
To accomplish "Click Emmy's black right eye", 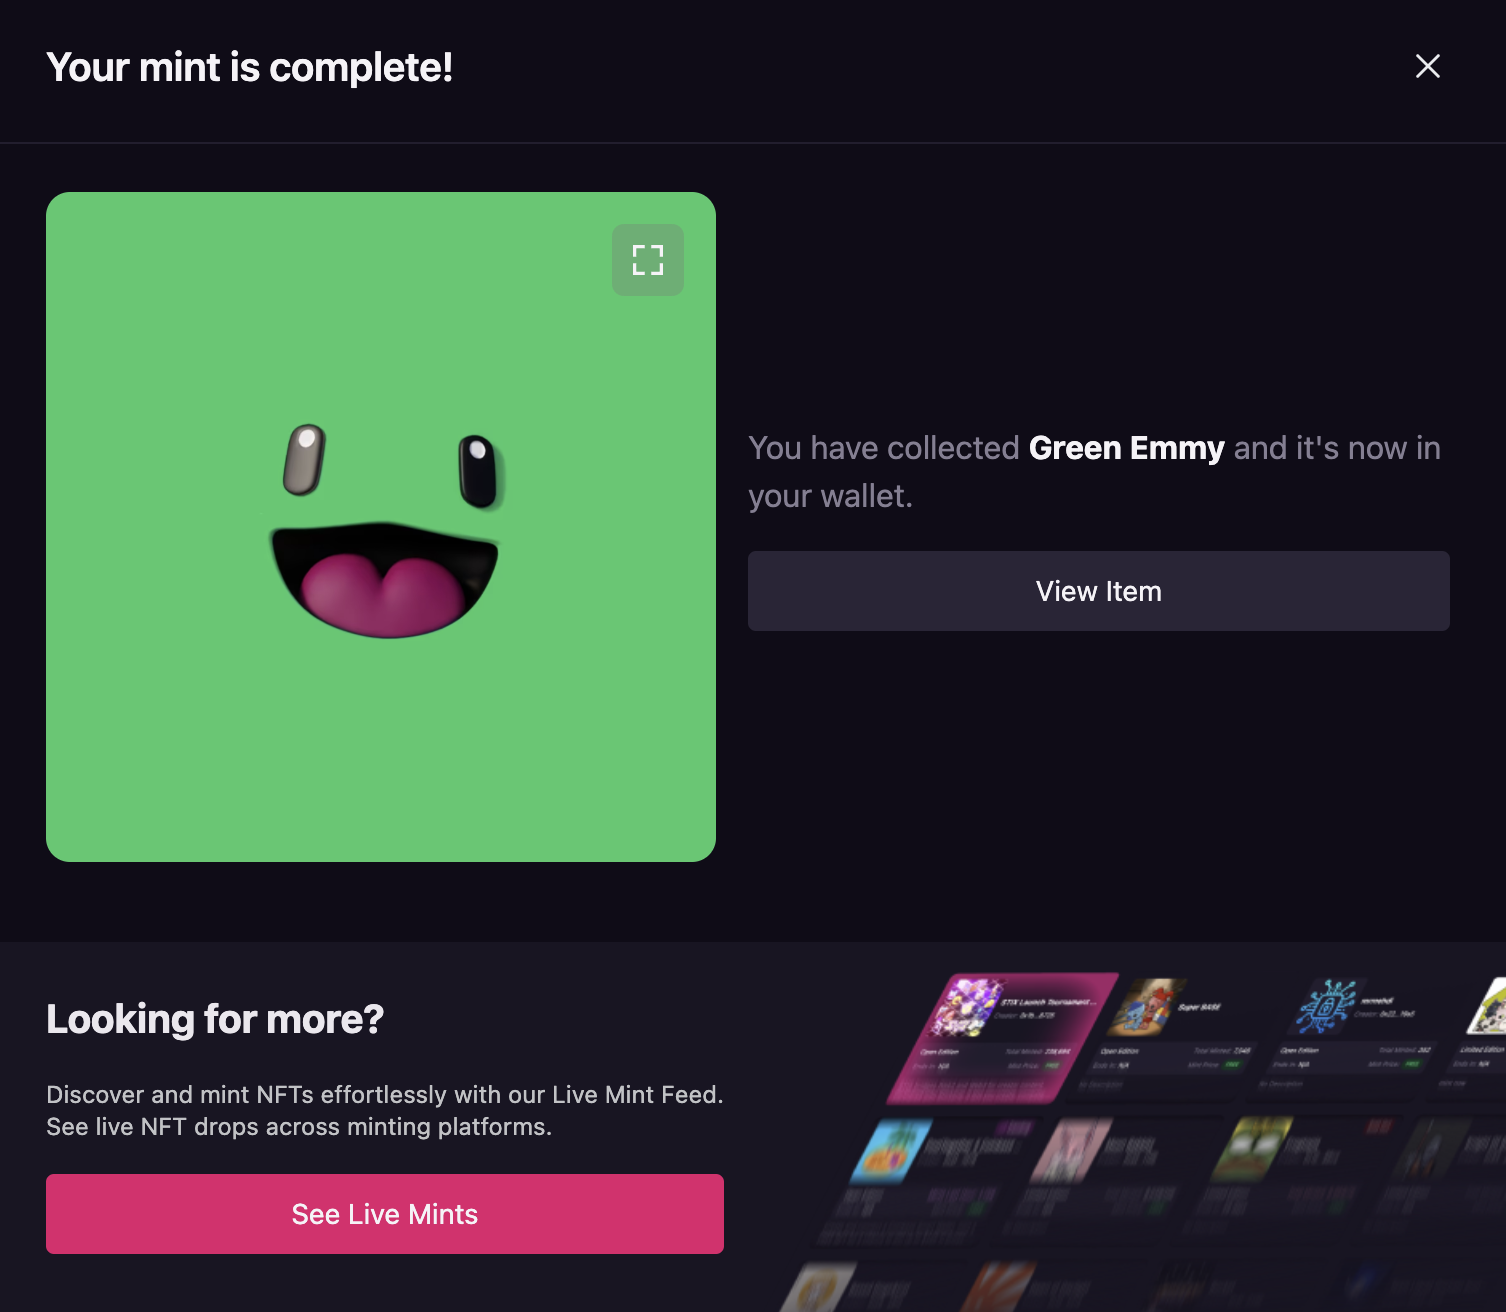I will (478, 470).
